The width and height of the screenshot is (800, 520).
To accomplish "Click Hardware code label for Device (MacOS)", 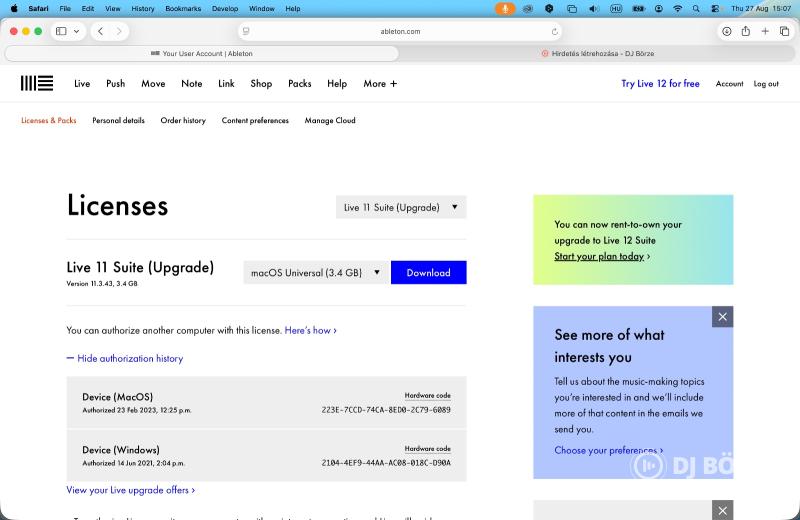I will (x=428, y=395).
